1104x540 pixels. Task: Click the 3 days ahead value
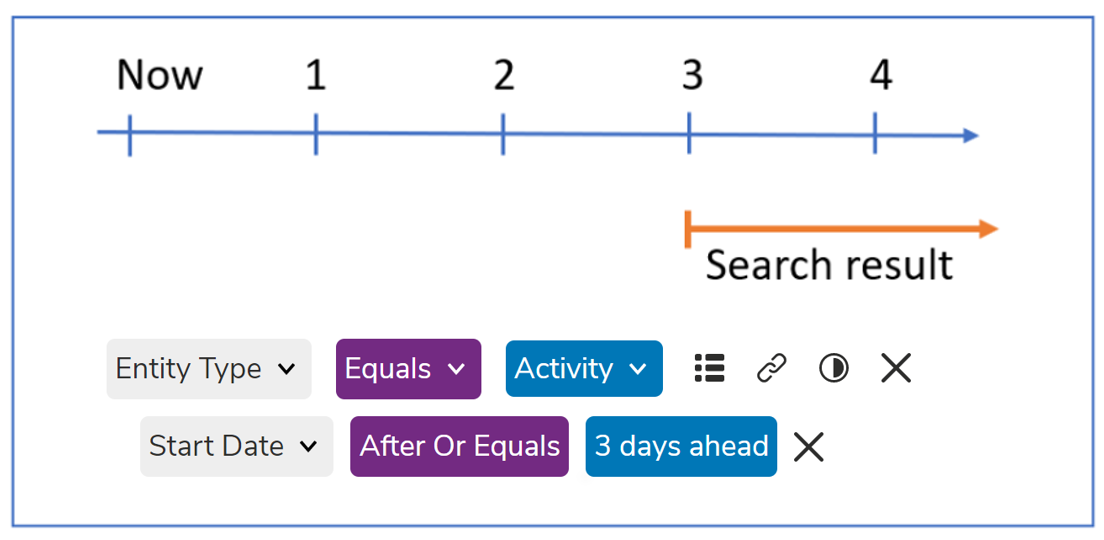click(681, 446)
